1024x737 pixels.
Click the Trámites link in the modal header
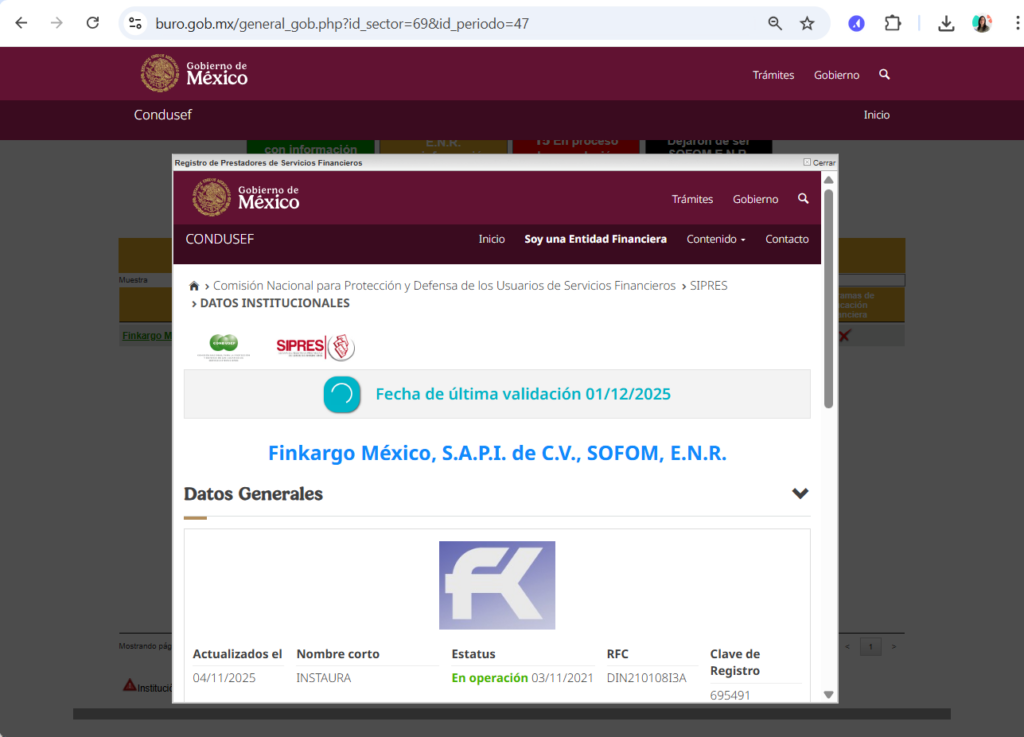[x=692, y=199]
